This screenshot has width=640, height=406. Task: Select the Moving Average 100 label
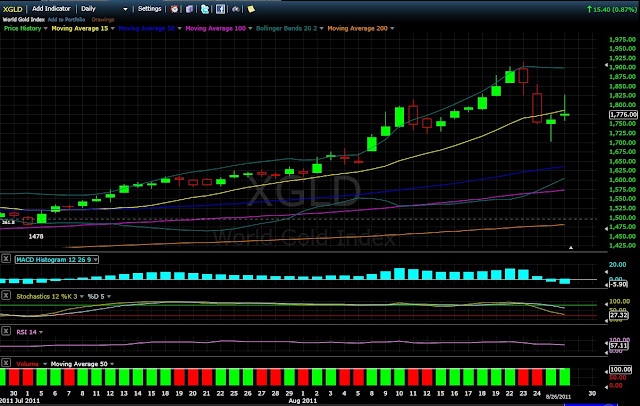tap(216, 28)
